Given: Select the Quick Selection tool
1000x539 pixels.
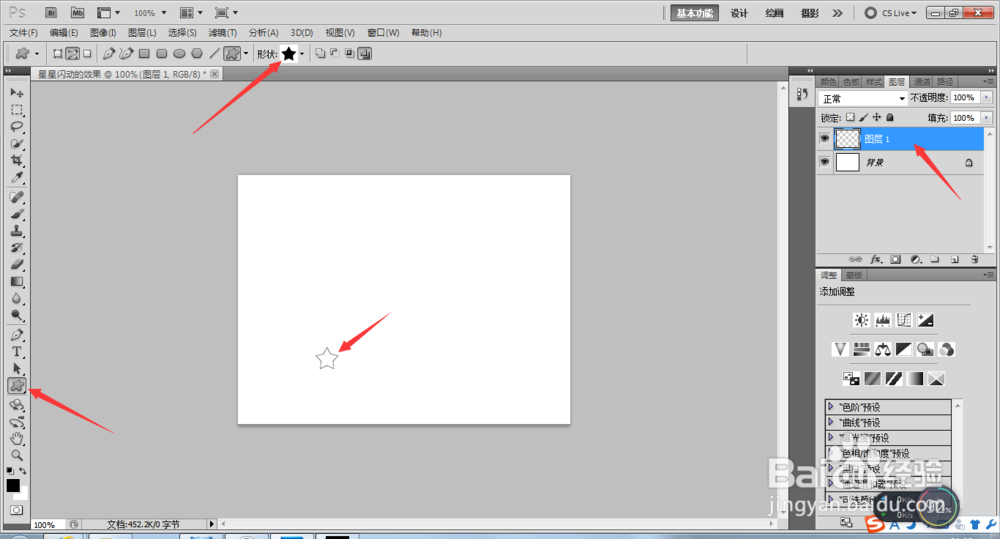Looking at the screenshot, I should pyautogui.click(x=17, y=144).
